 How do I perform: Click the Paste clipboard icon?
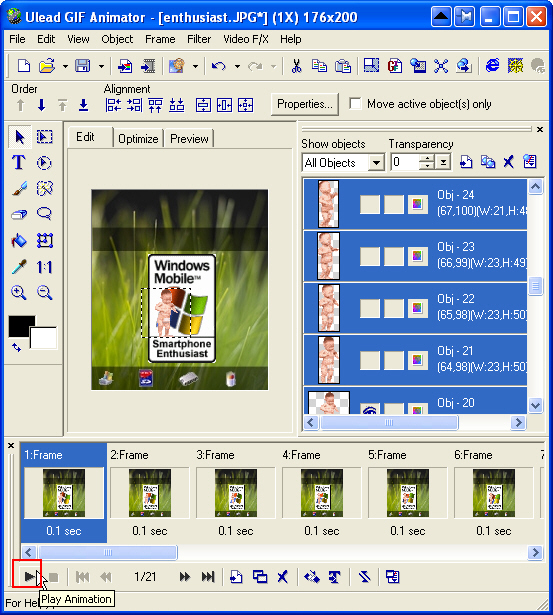point(342,66)
